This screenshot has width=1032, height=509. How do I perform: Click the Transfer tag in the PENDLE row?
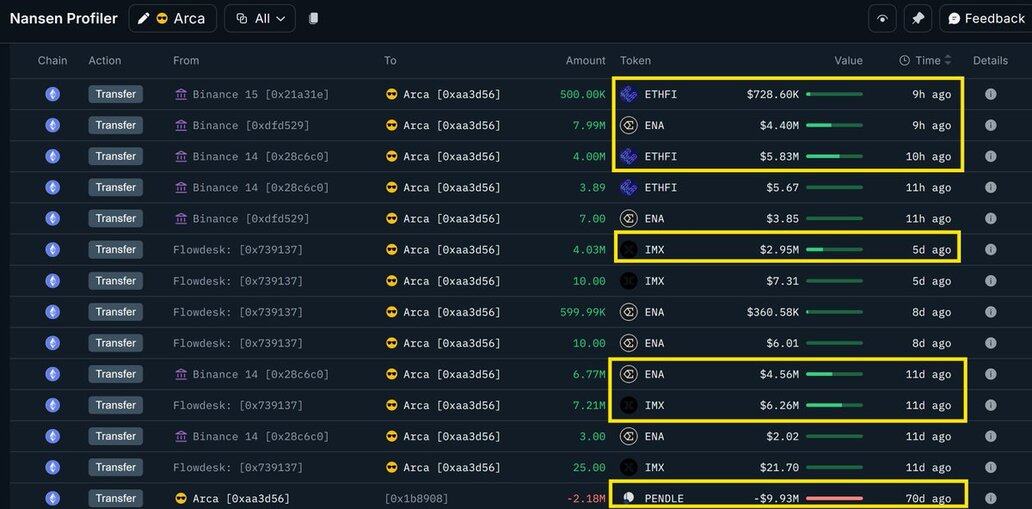[115, 498]
